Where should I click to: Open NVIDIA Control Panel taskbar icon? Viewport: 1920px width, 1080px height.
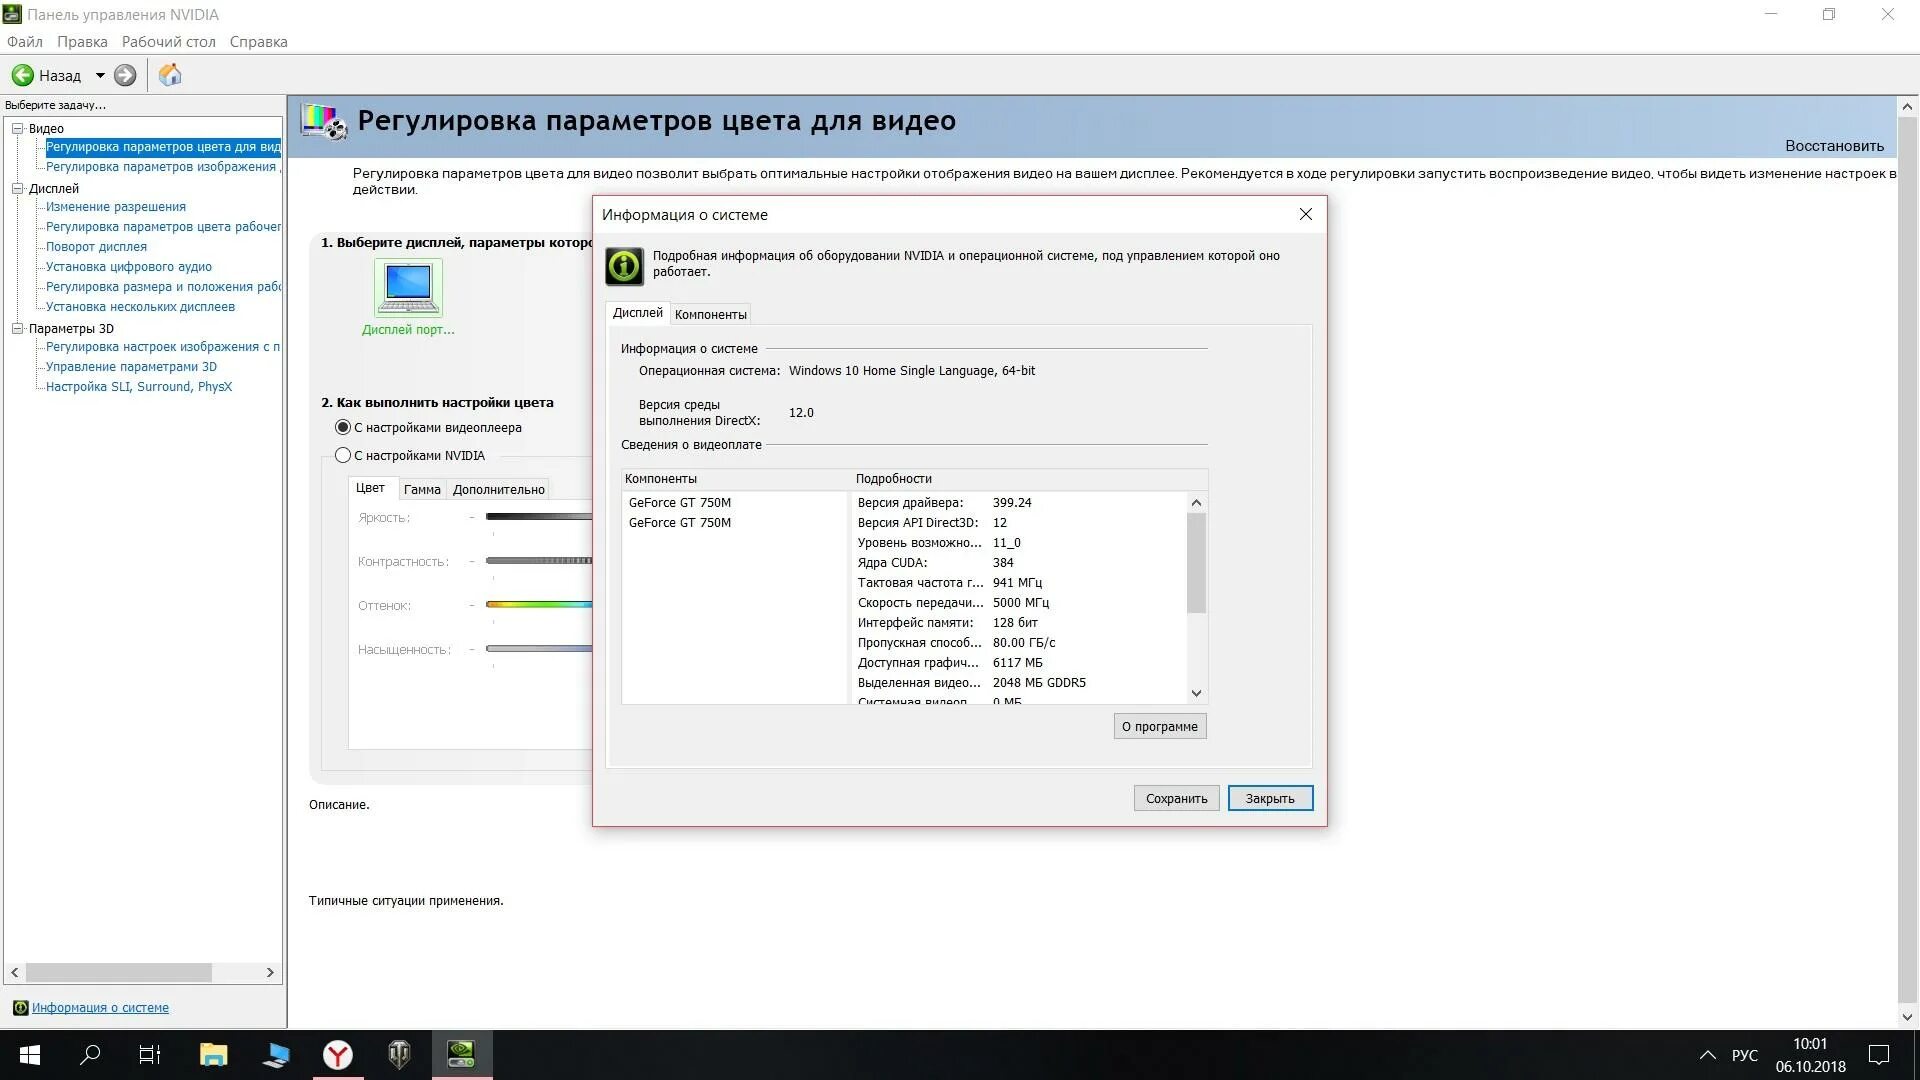pyautogui.click(x=462, y=1054)
